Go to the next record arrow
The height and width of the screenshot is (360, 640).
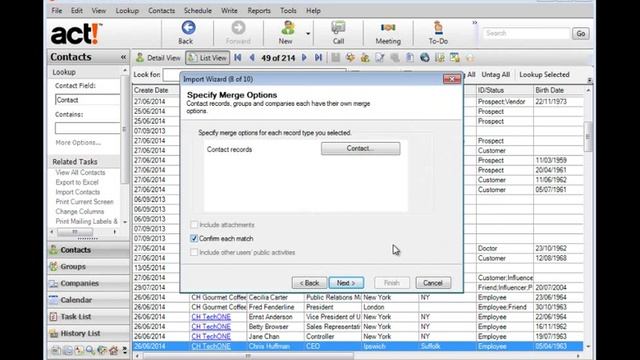tap(304, 58)
